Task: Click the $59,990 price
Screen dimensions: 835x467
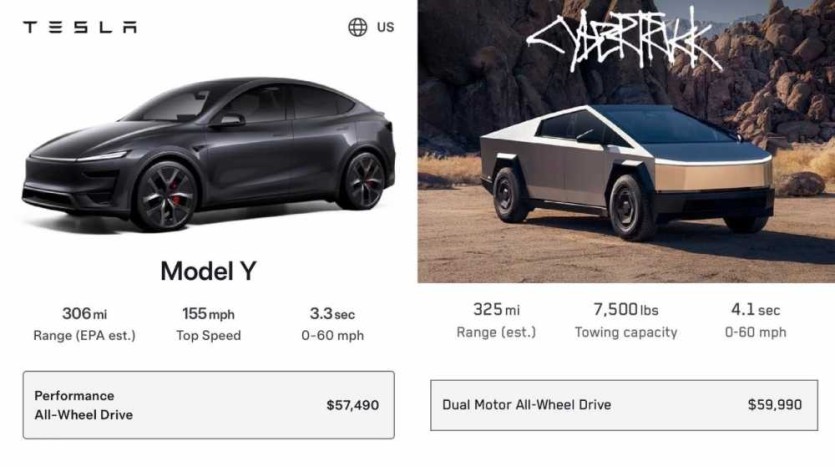Action: pyautogui.click(x=774, y=405)
